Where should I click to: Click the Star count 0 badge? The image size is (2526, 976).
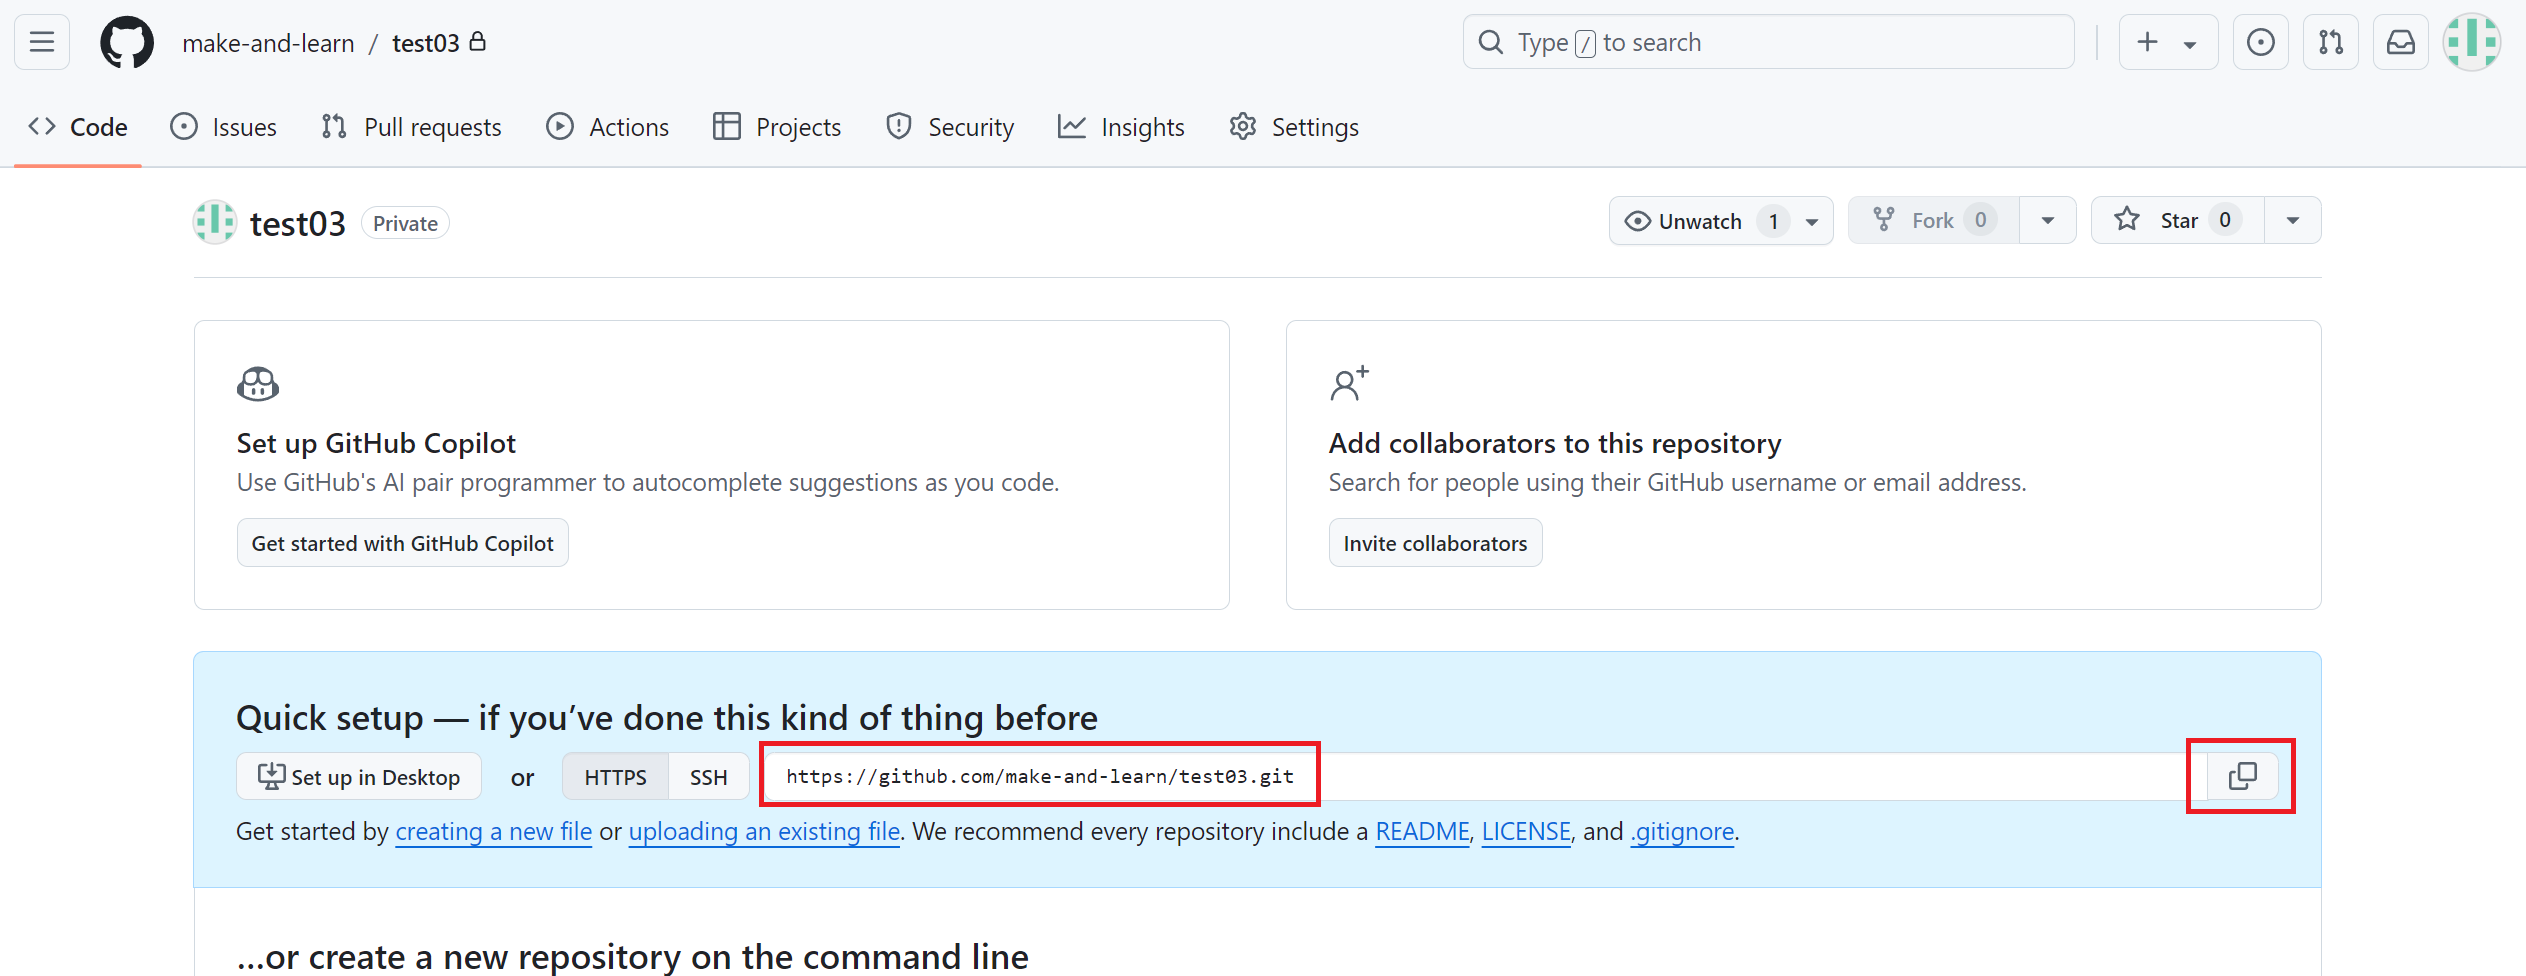(2225, 220)
